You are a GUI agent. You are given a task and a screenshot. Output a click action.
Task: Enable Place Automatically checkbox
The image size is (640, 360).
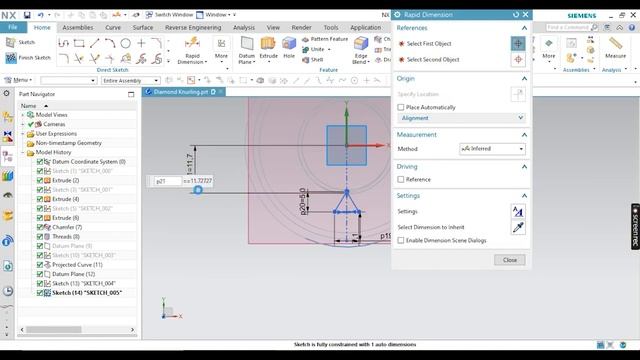[401, 107]
